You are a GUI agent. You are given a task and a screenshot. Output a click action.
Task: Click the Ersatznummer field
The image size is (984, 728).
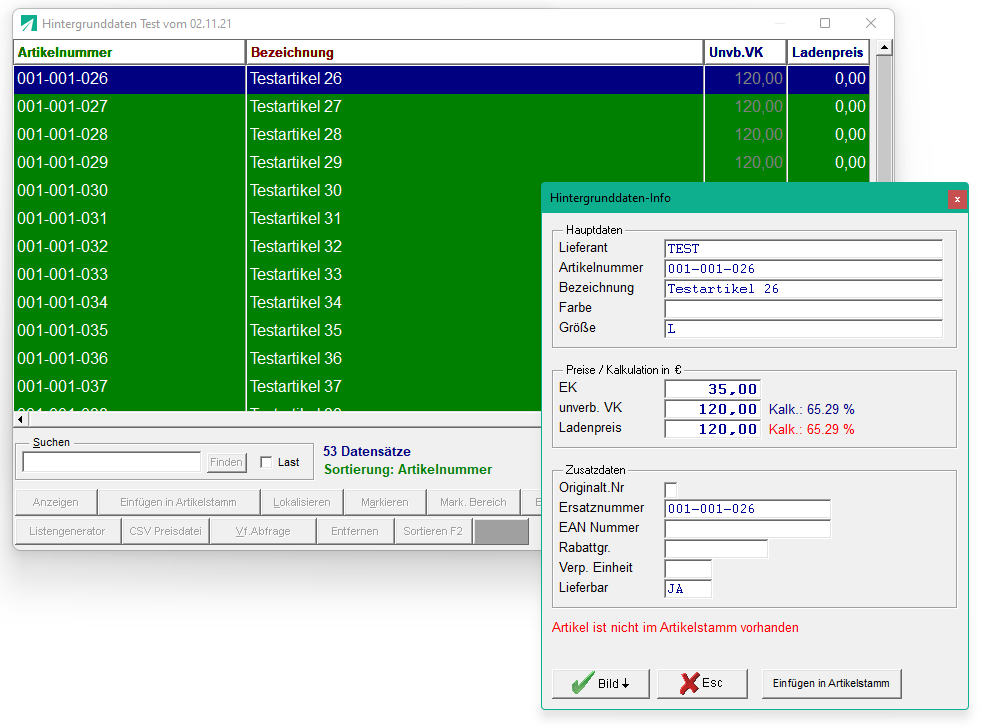(x=747, y=509)
